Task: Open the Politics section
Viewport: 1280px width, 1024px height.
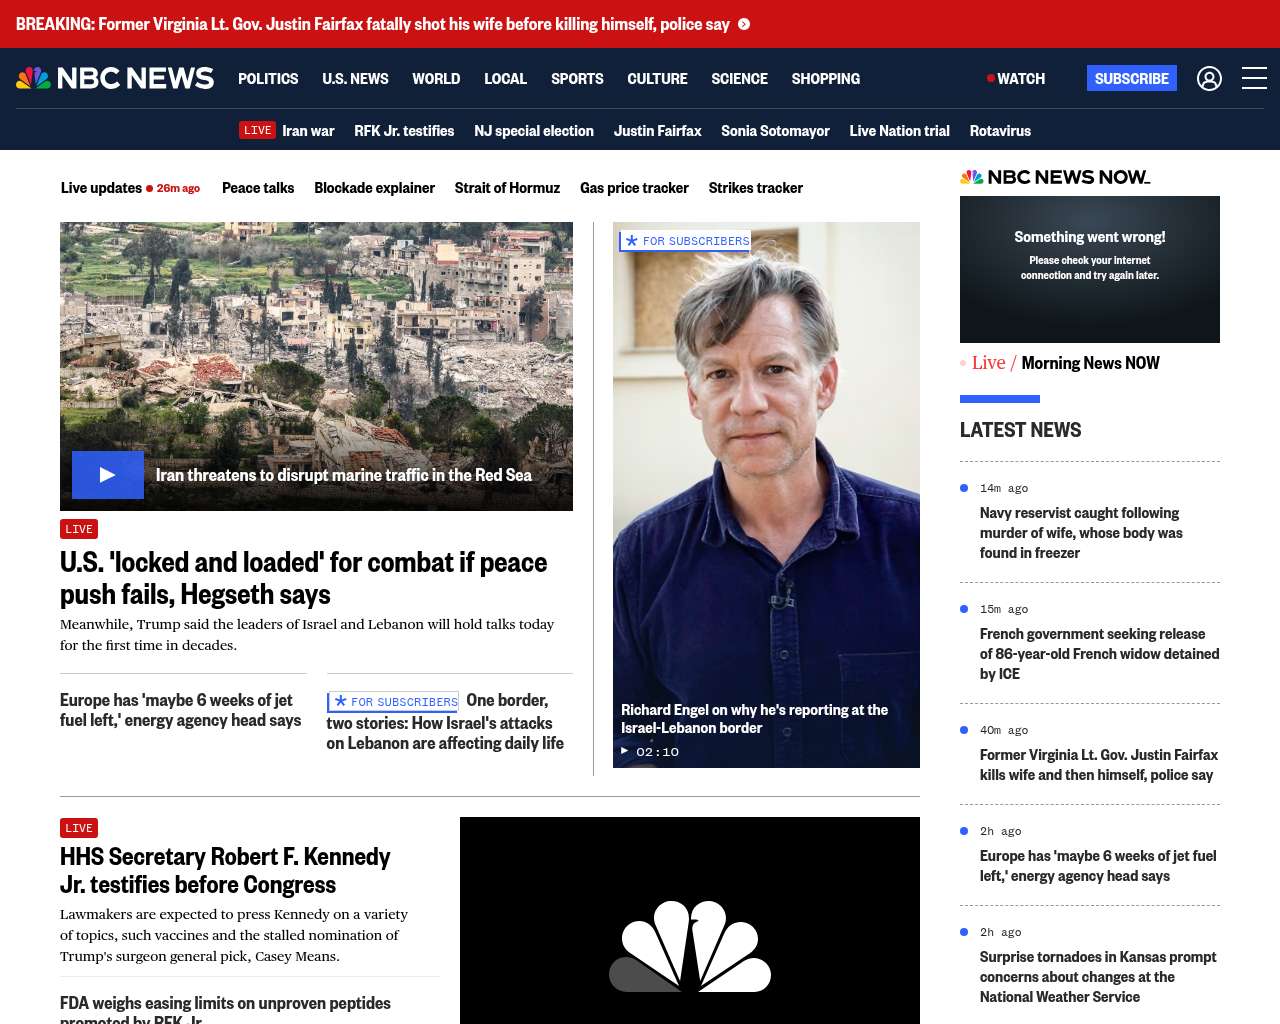Action: [x=268, y=78]
